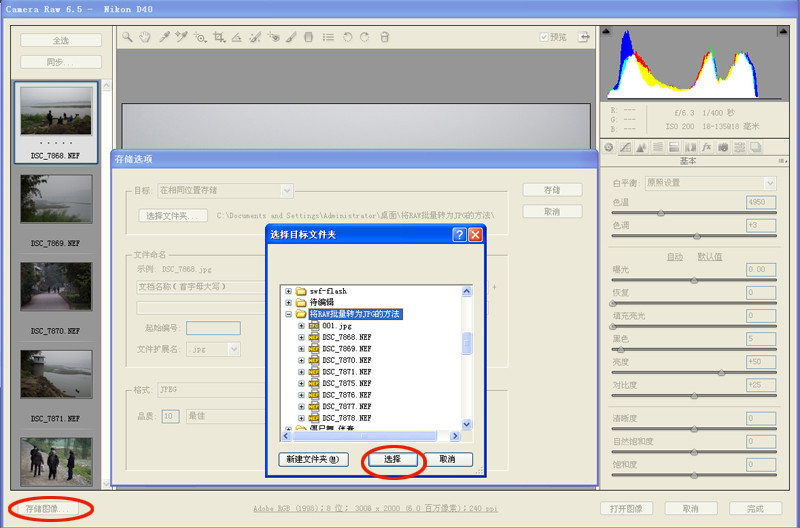Open the 白平衡 white balance dropdown
This screenshot has width=800, height=528.
[711, 183]
